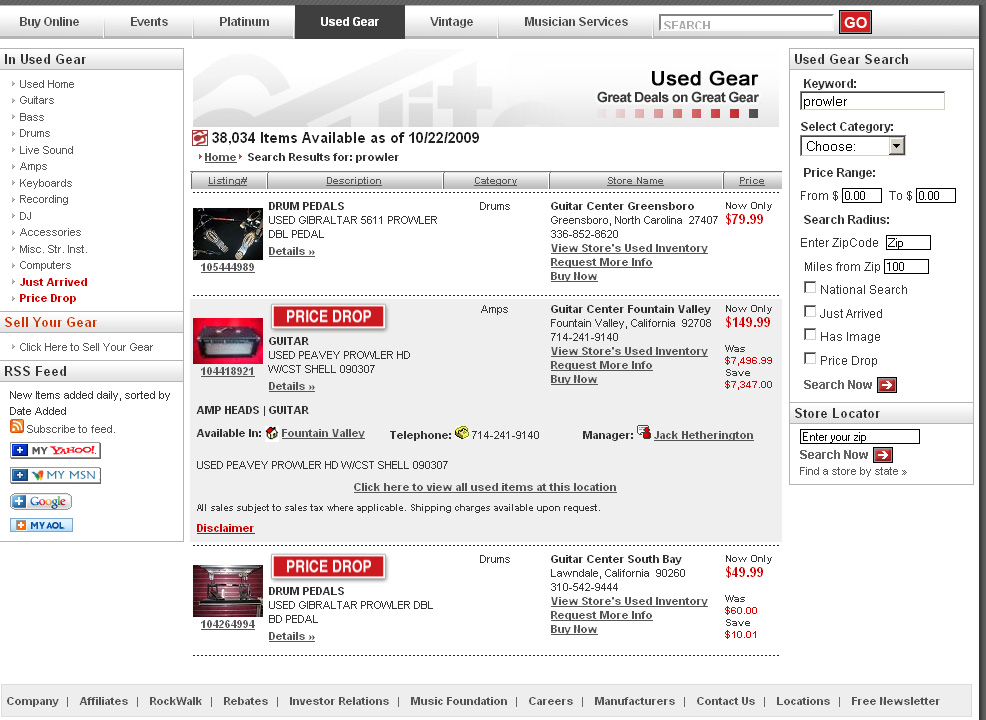Click the Fountain Valley store location icon

pyautogui.click(x=272, y=433)
